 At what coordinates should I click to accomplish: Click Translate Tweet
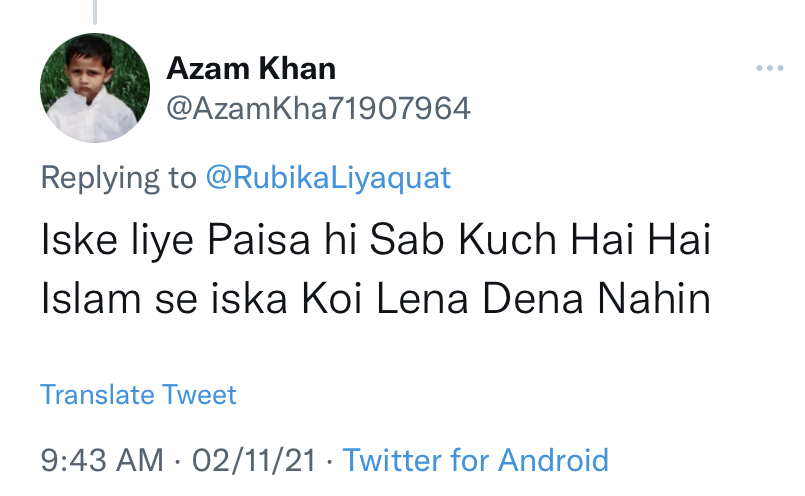click(x=138, y=394)
